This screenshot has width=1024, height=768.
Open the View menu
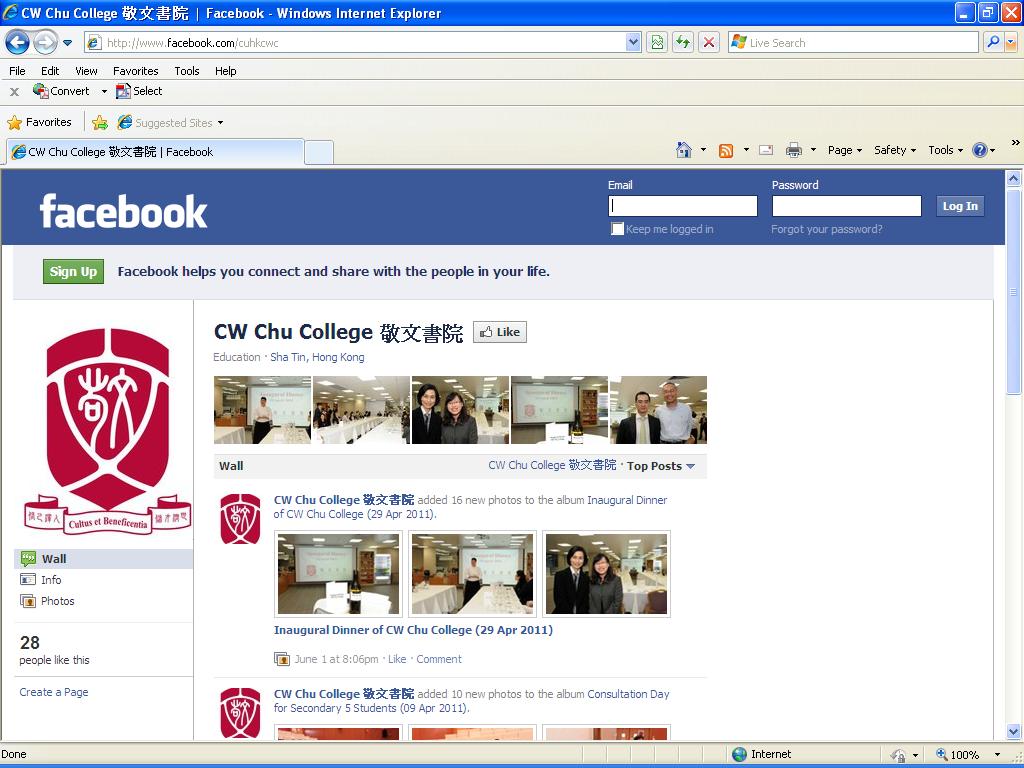tap(86, 71)
